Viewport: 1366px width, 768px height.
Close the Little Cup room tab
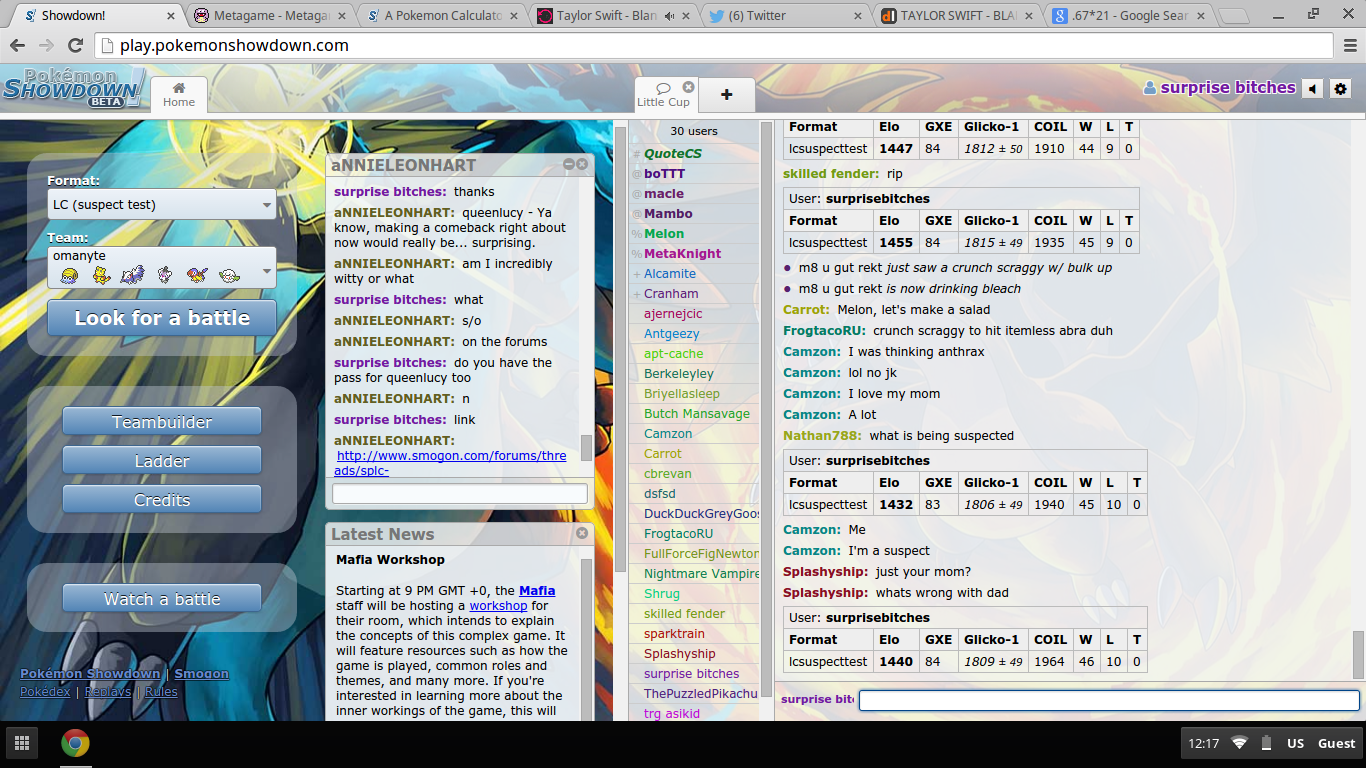click(689, 87)
